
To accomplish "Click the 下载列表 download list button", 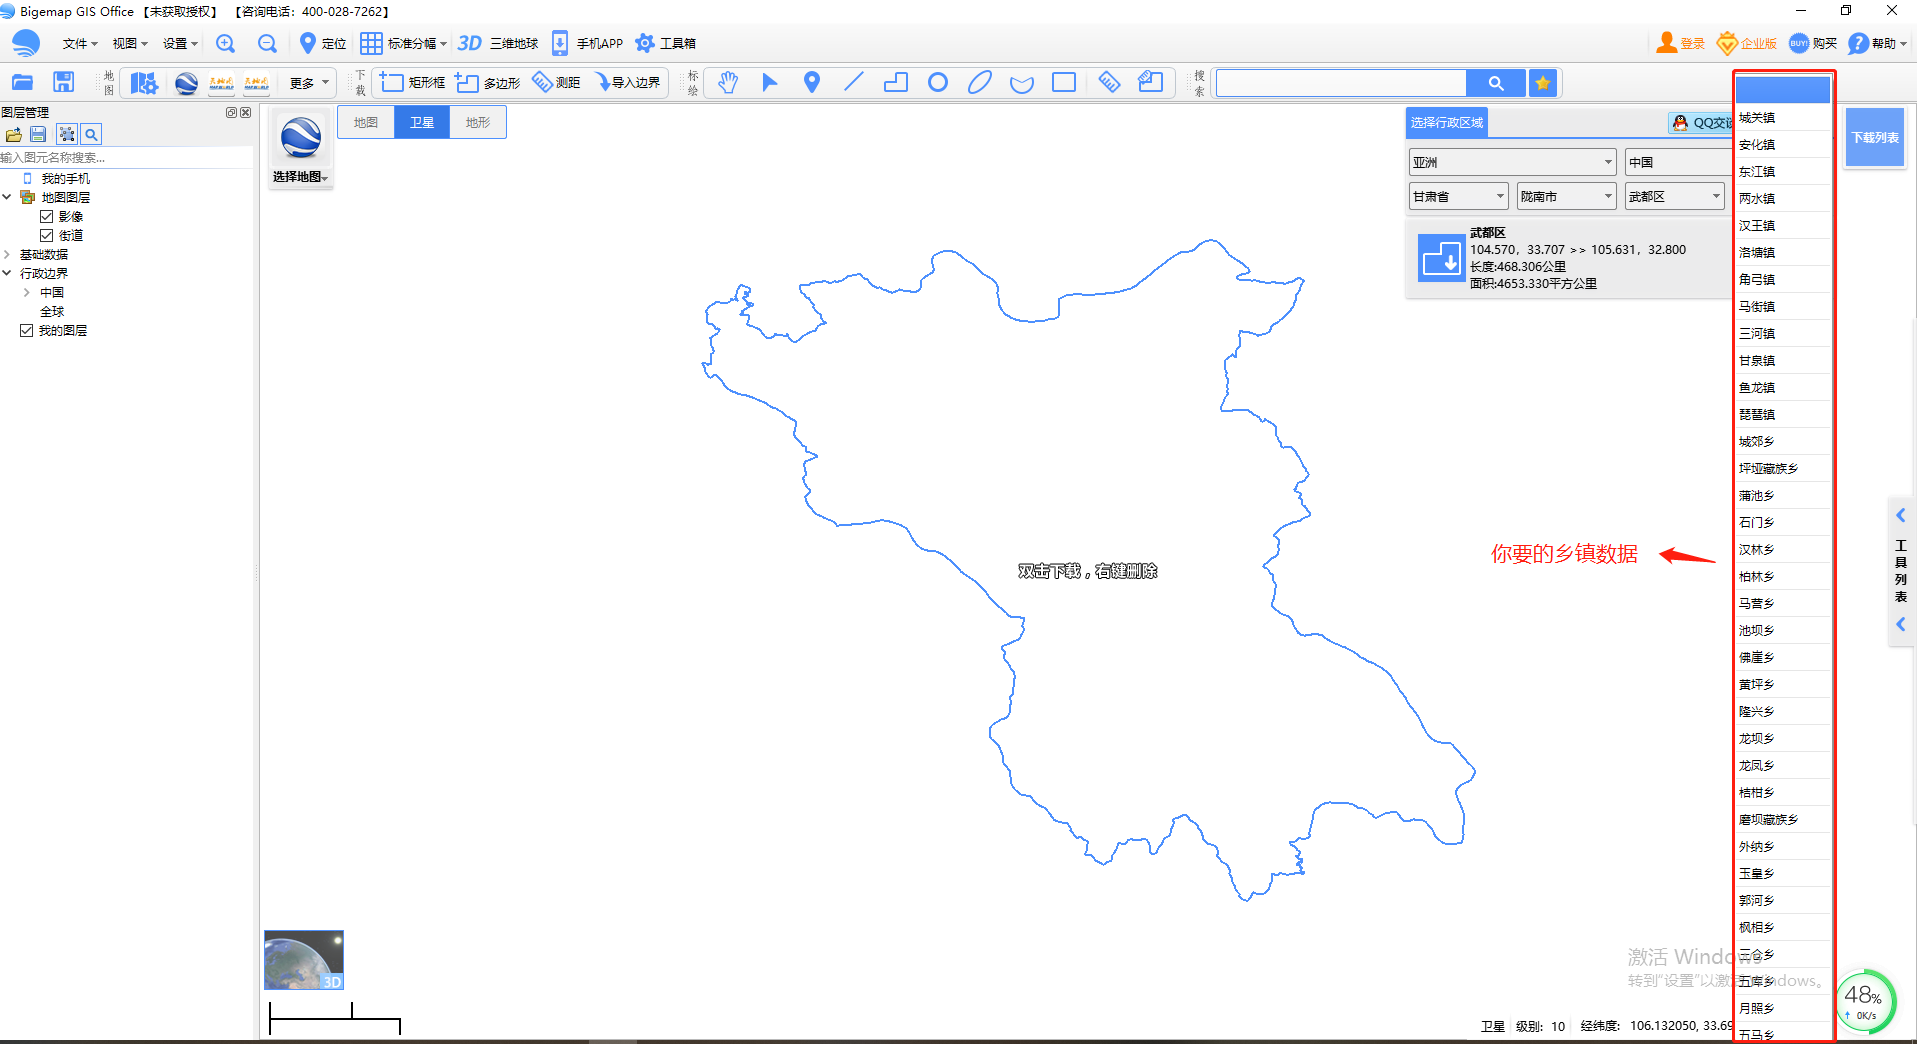I will [x=1874, y=138].
